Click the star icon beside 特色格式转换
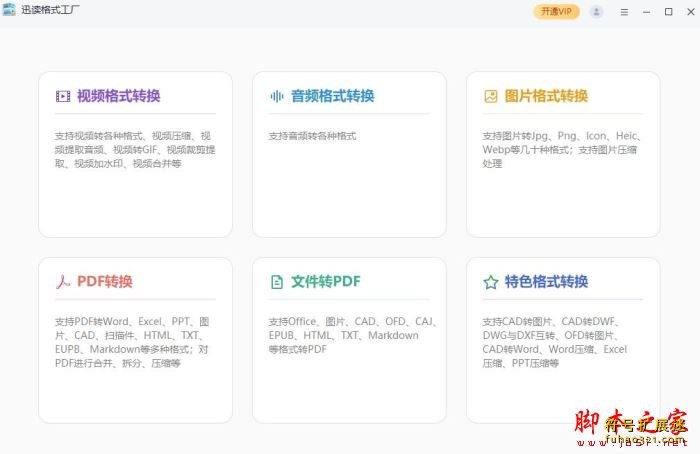Screen dimensions: 700x454 coord(491,282)
